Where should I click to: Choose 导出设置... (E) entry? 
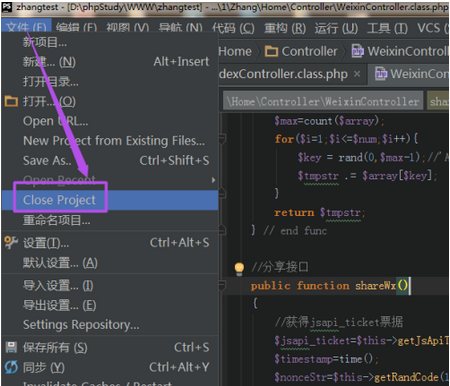pos(110,305)
